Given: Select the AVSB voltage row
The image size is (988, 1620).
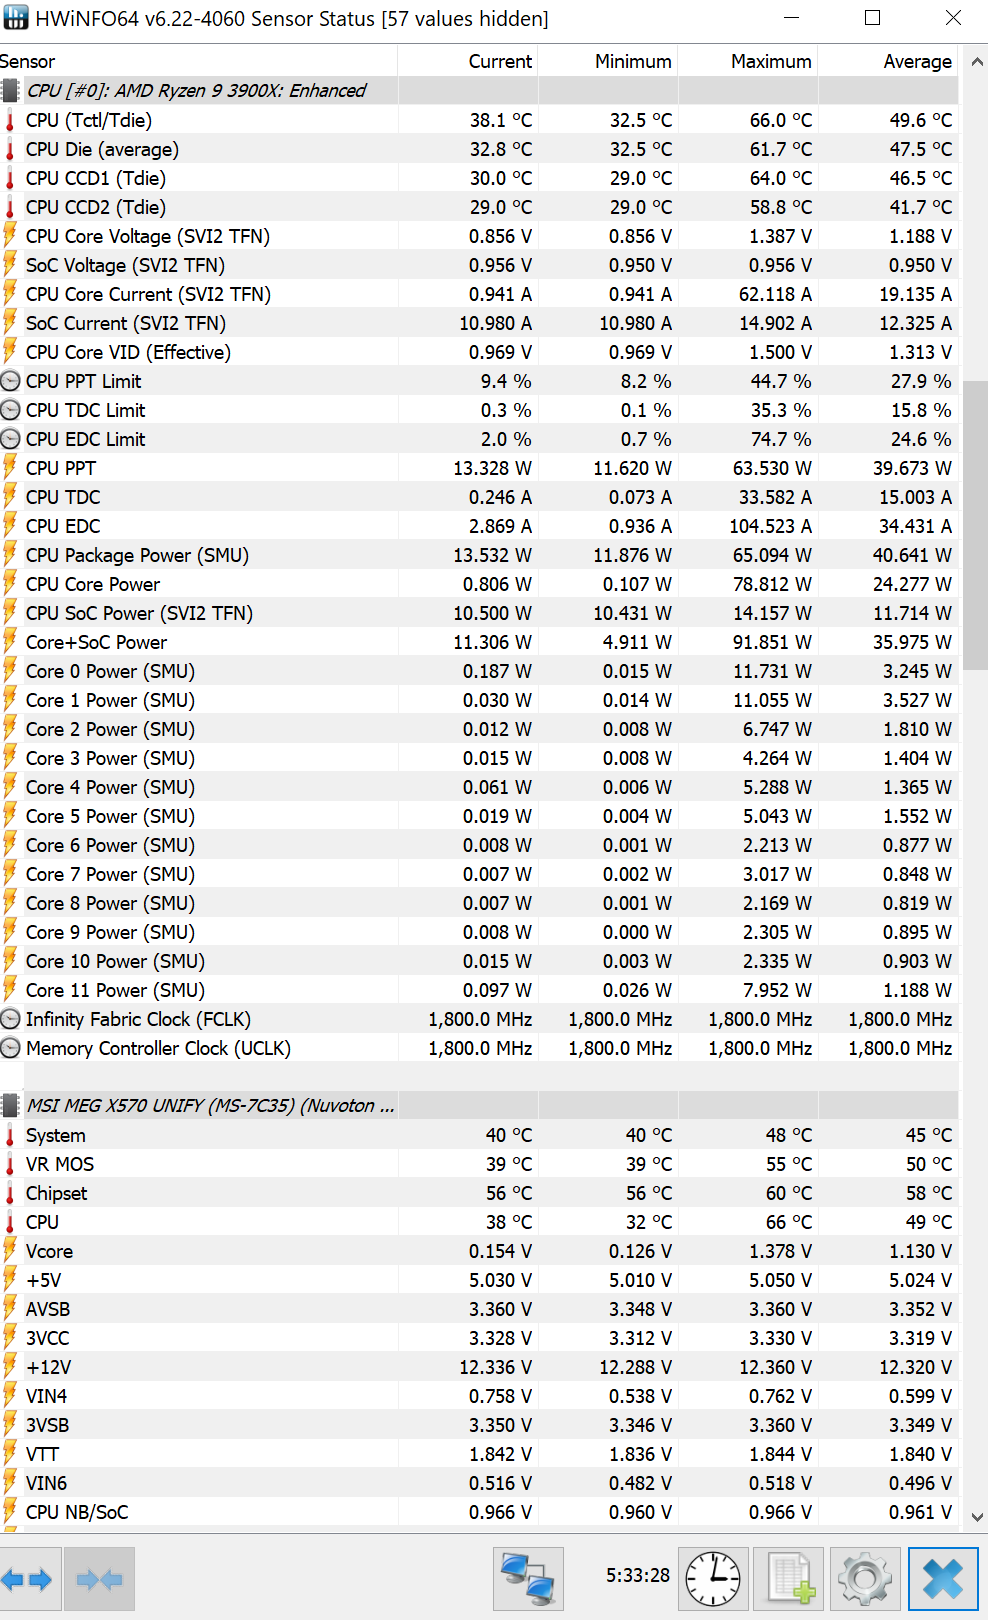Looking at the screenshot, I should [479, 1309].
